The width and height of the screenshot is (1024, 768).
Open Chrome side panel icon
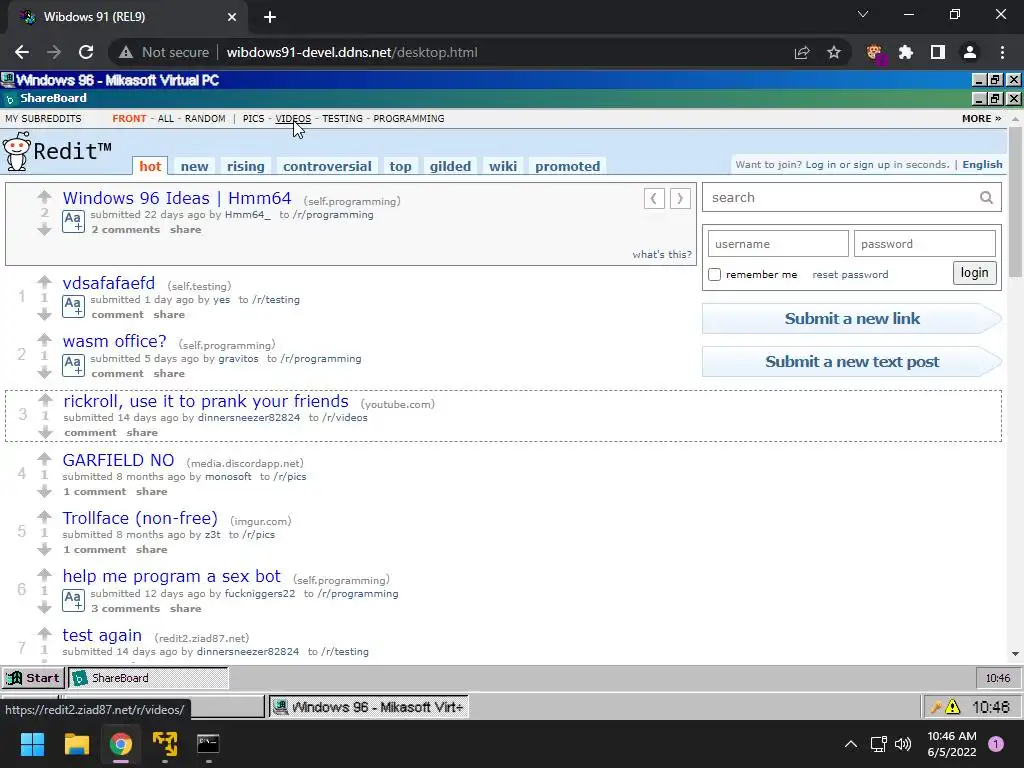pyautogui.click(x=938, y=52)
